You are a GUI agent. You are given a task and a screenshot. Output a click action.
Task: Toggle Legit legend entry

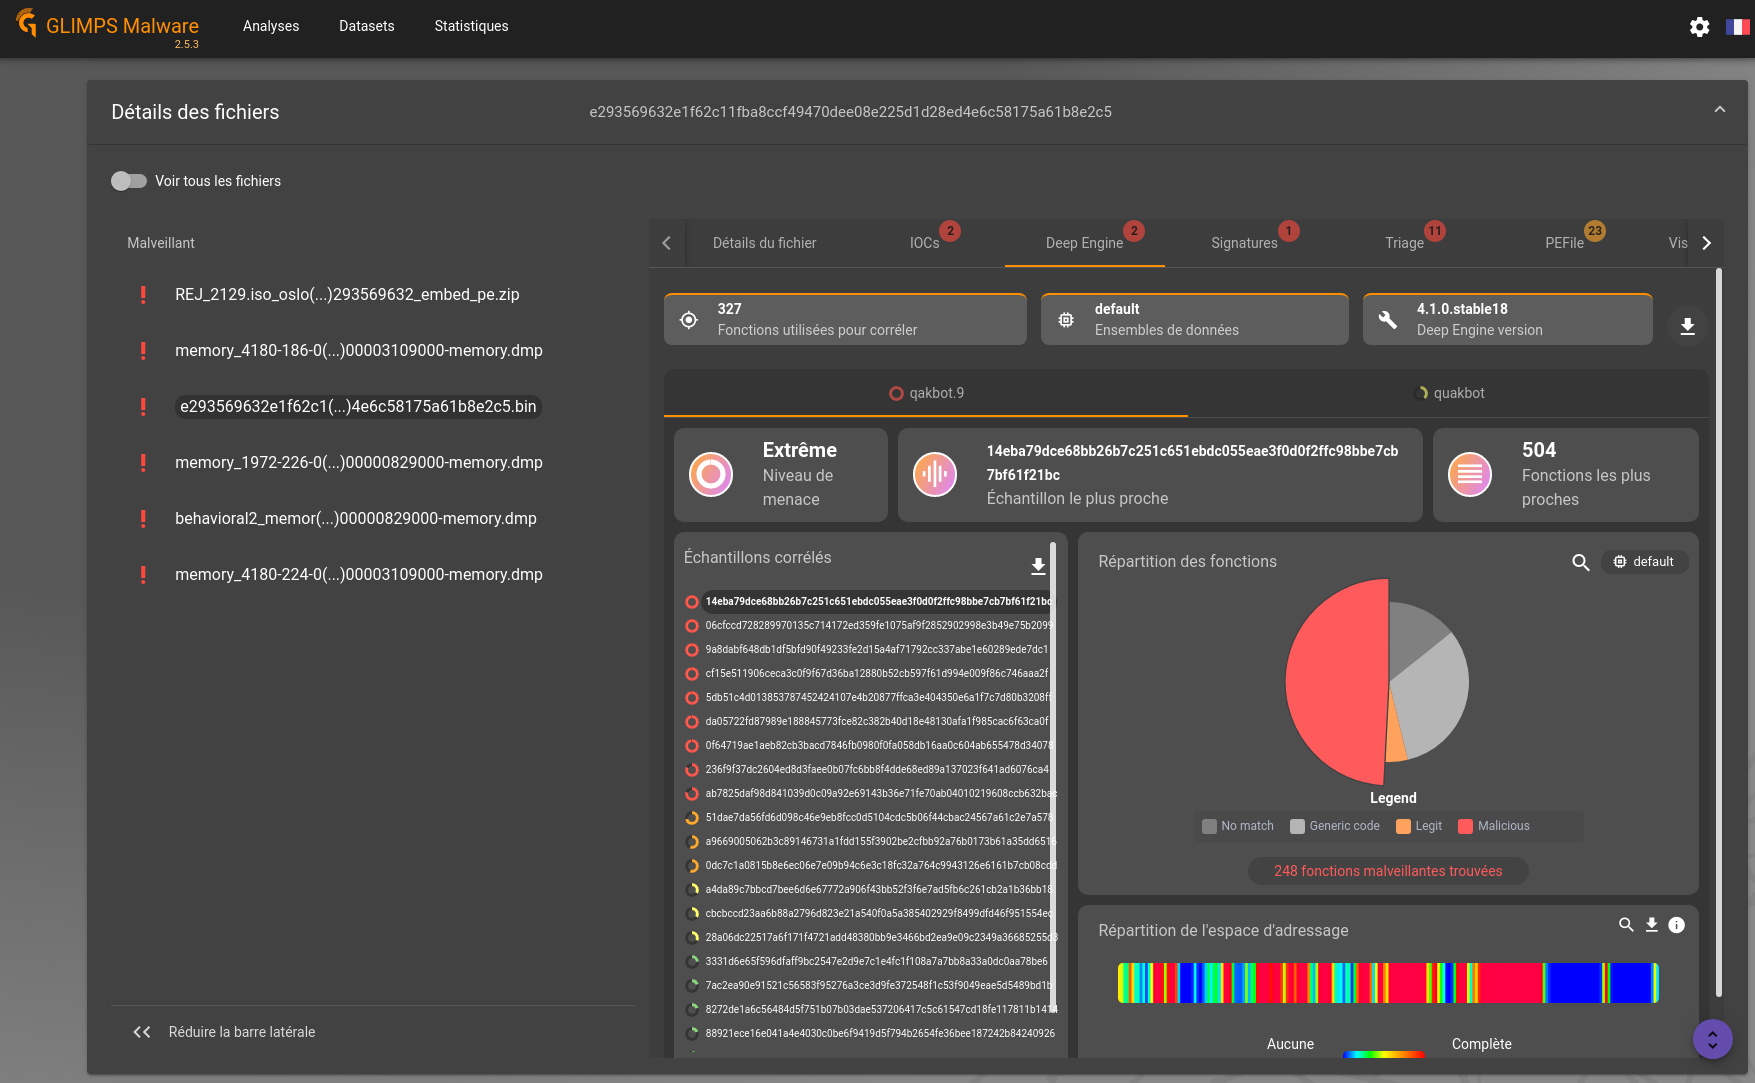click(1419, 826)
